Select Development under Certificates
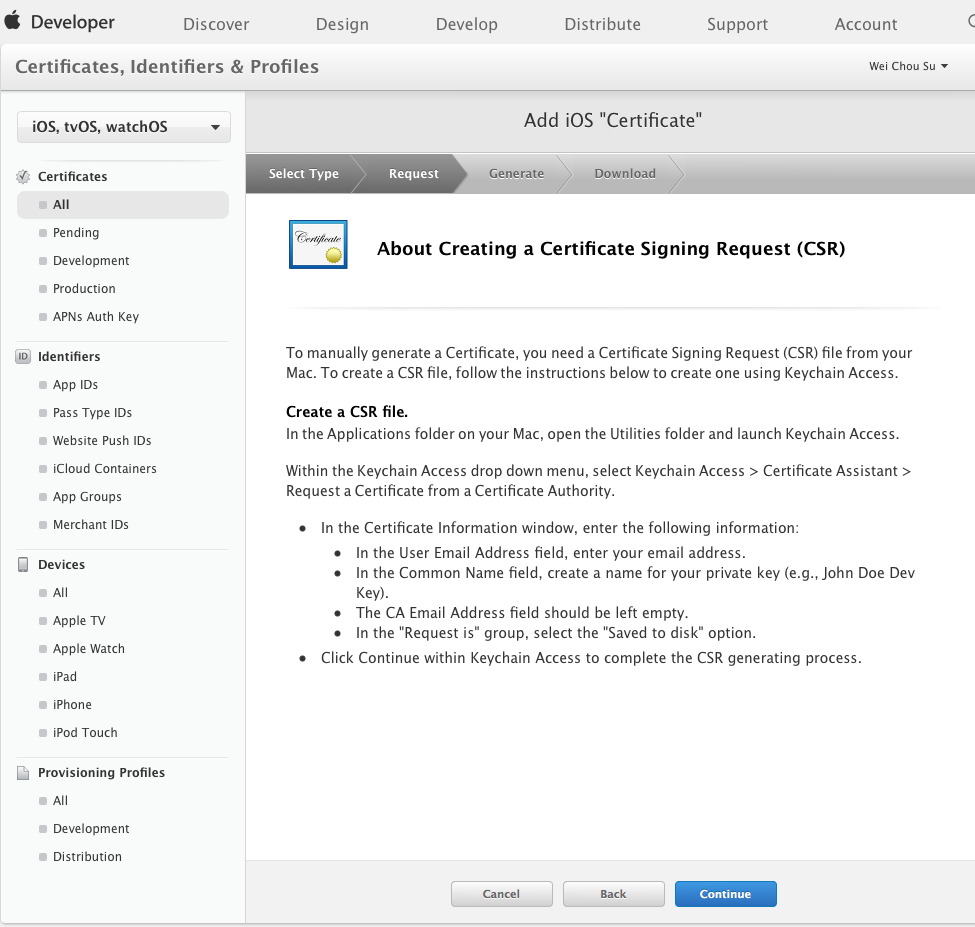Image resolution: width=975 pixels, height=927 pixels. (x=91, y=261)
